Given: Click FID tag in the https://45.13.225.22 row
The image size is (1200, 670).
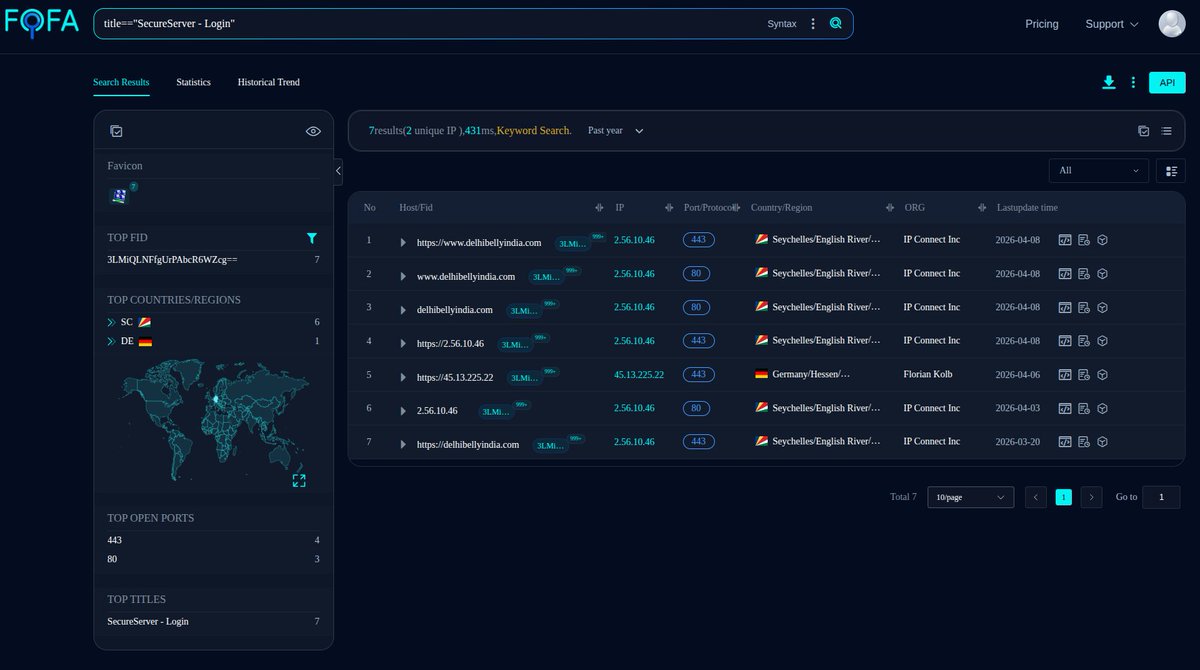Looking at the screenshot, I should tap(524, 378).
